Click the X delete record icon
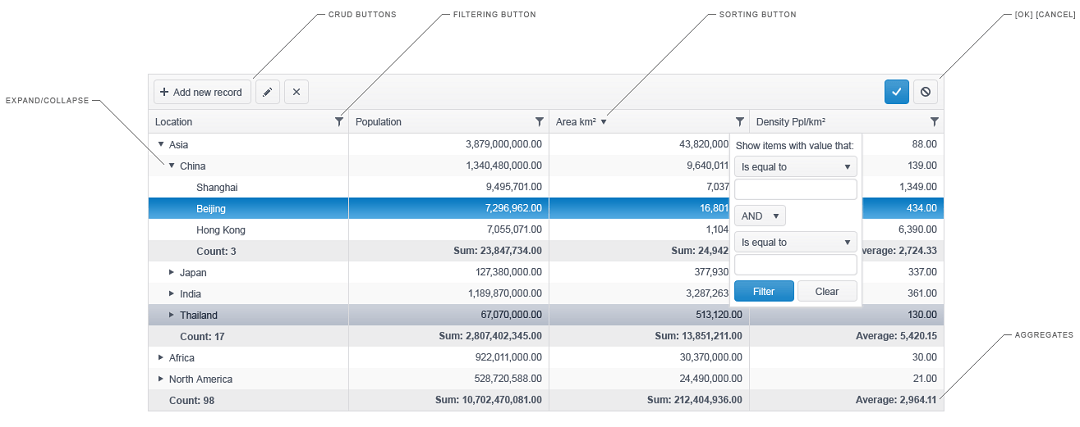The width and height of the screenshot is (1080, 427). (x=296, y=92)
